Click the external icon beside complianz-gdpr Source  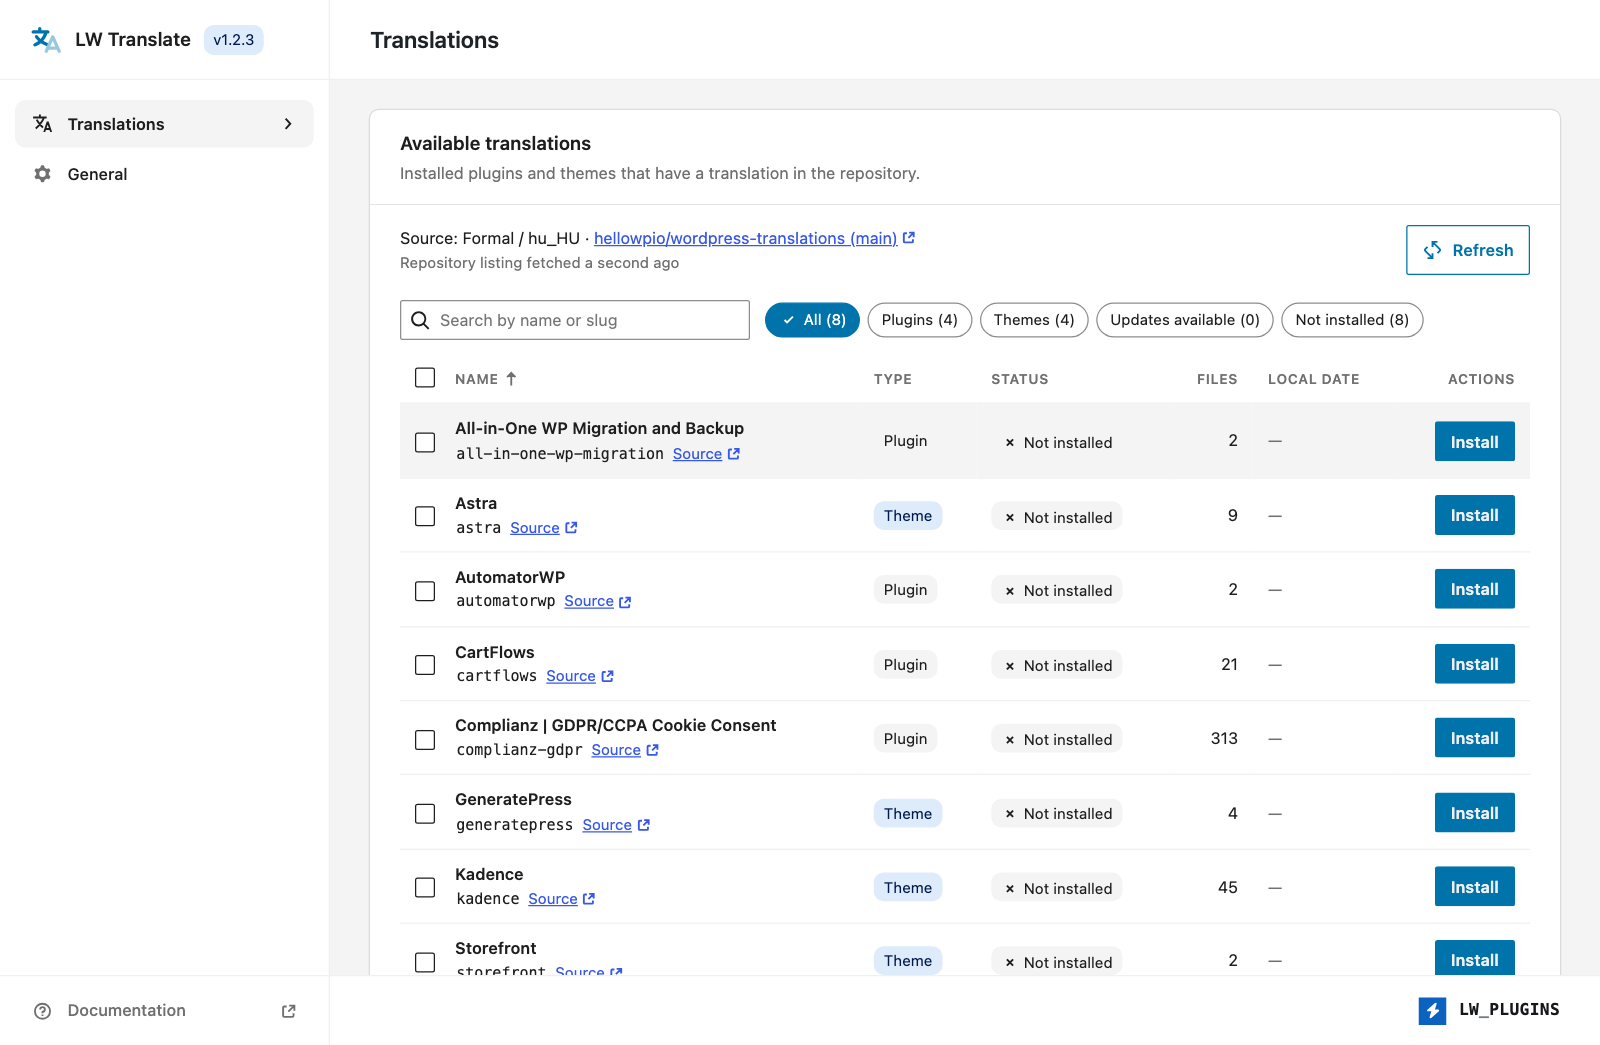coord(652,750)
